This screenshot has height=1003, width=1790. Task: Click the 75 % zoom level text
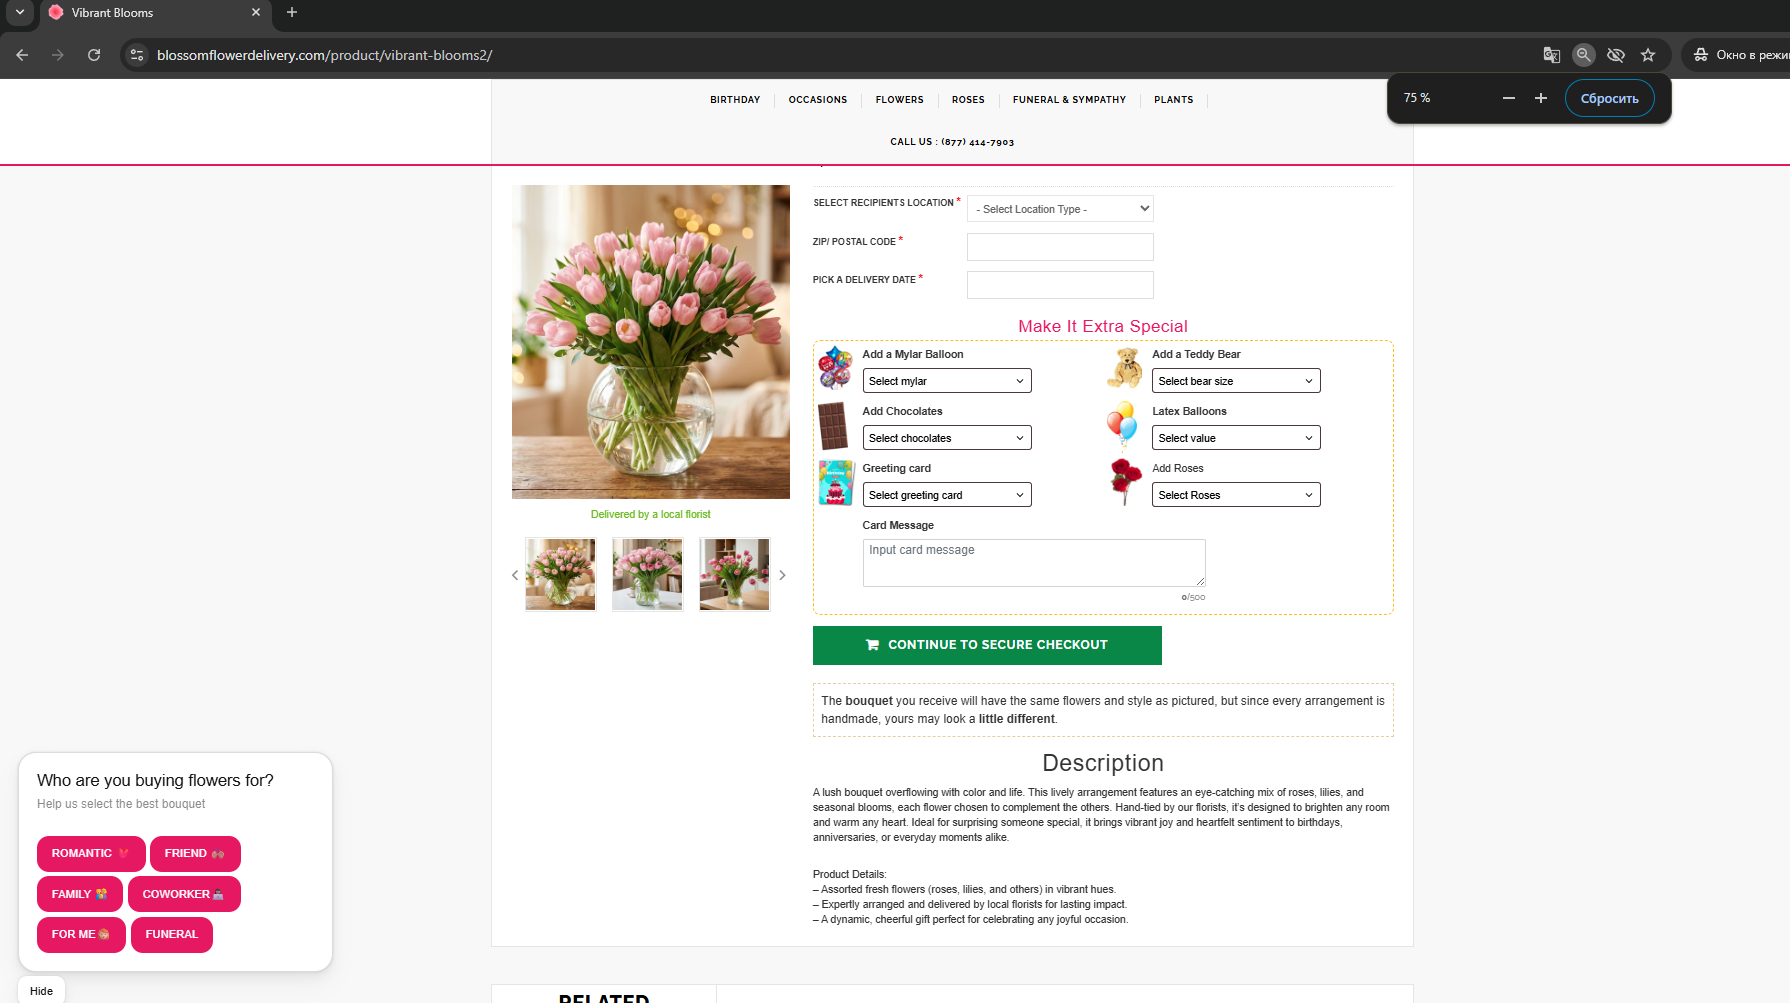coord(1417,98)
